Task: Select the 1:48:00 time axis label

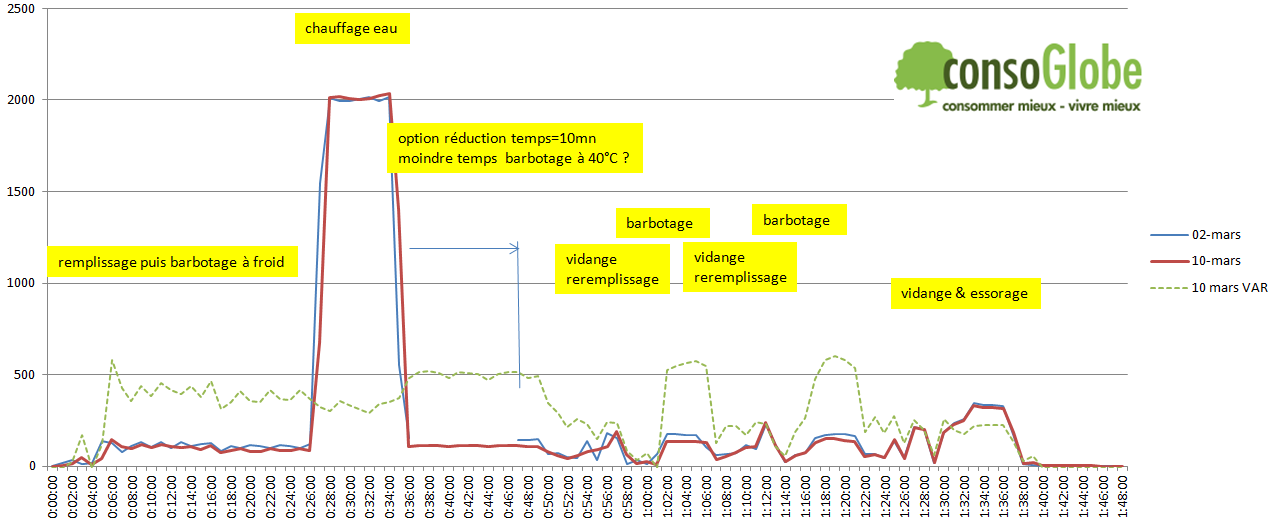Action: coord(1123,498)
